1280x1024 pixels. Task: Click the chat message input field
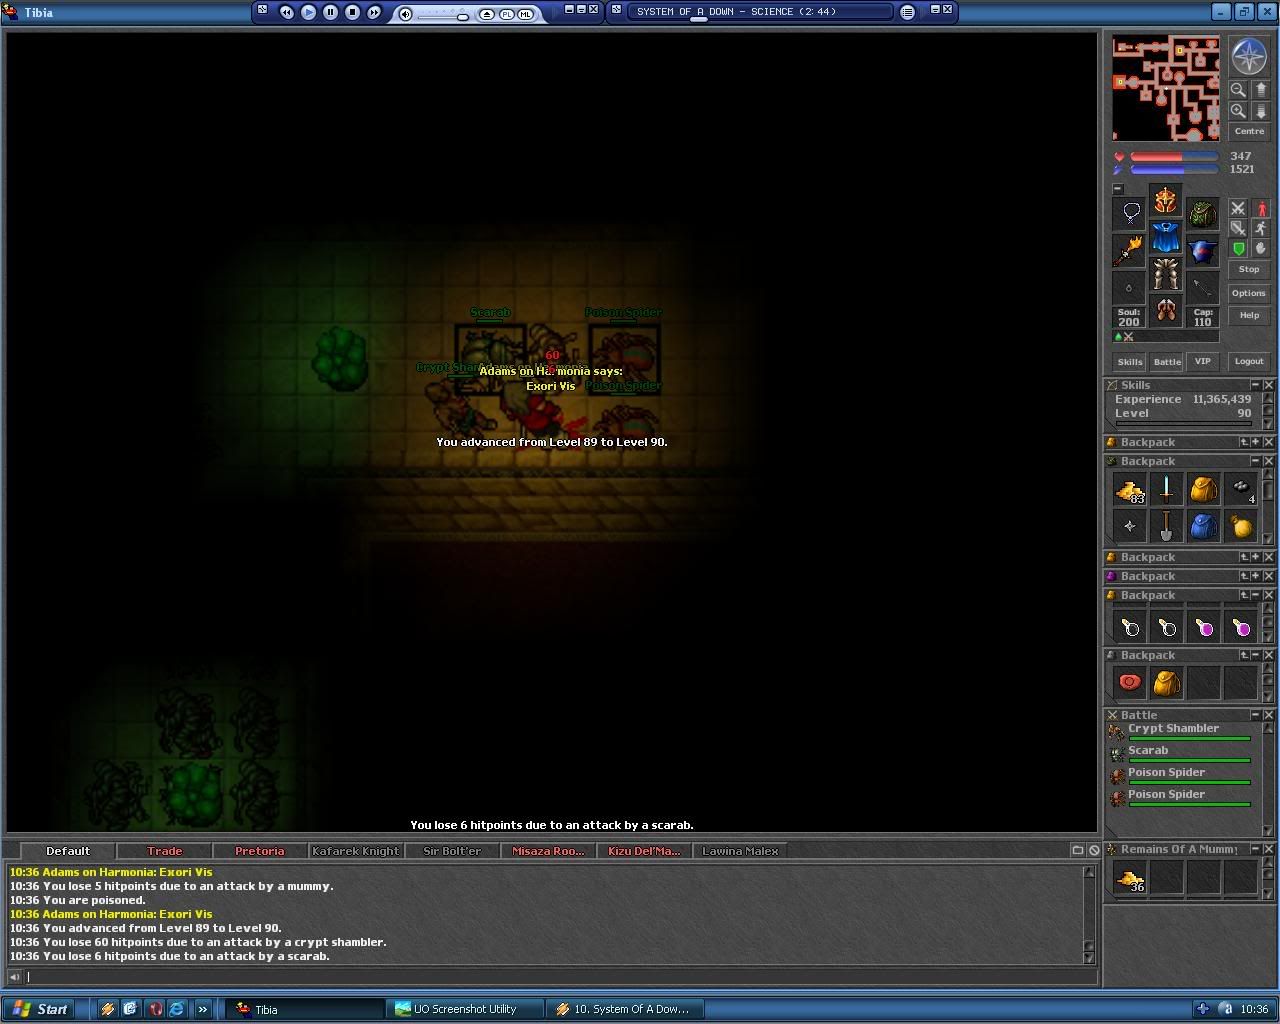(560, 977)
